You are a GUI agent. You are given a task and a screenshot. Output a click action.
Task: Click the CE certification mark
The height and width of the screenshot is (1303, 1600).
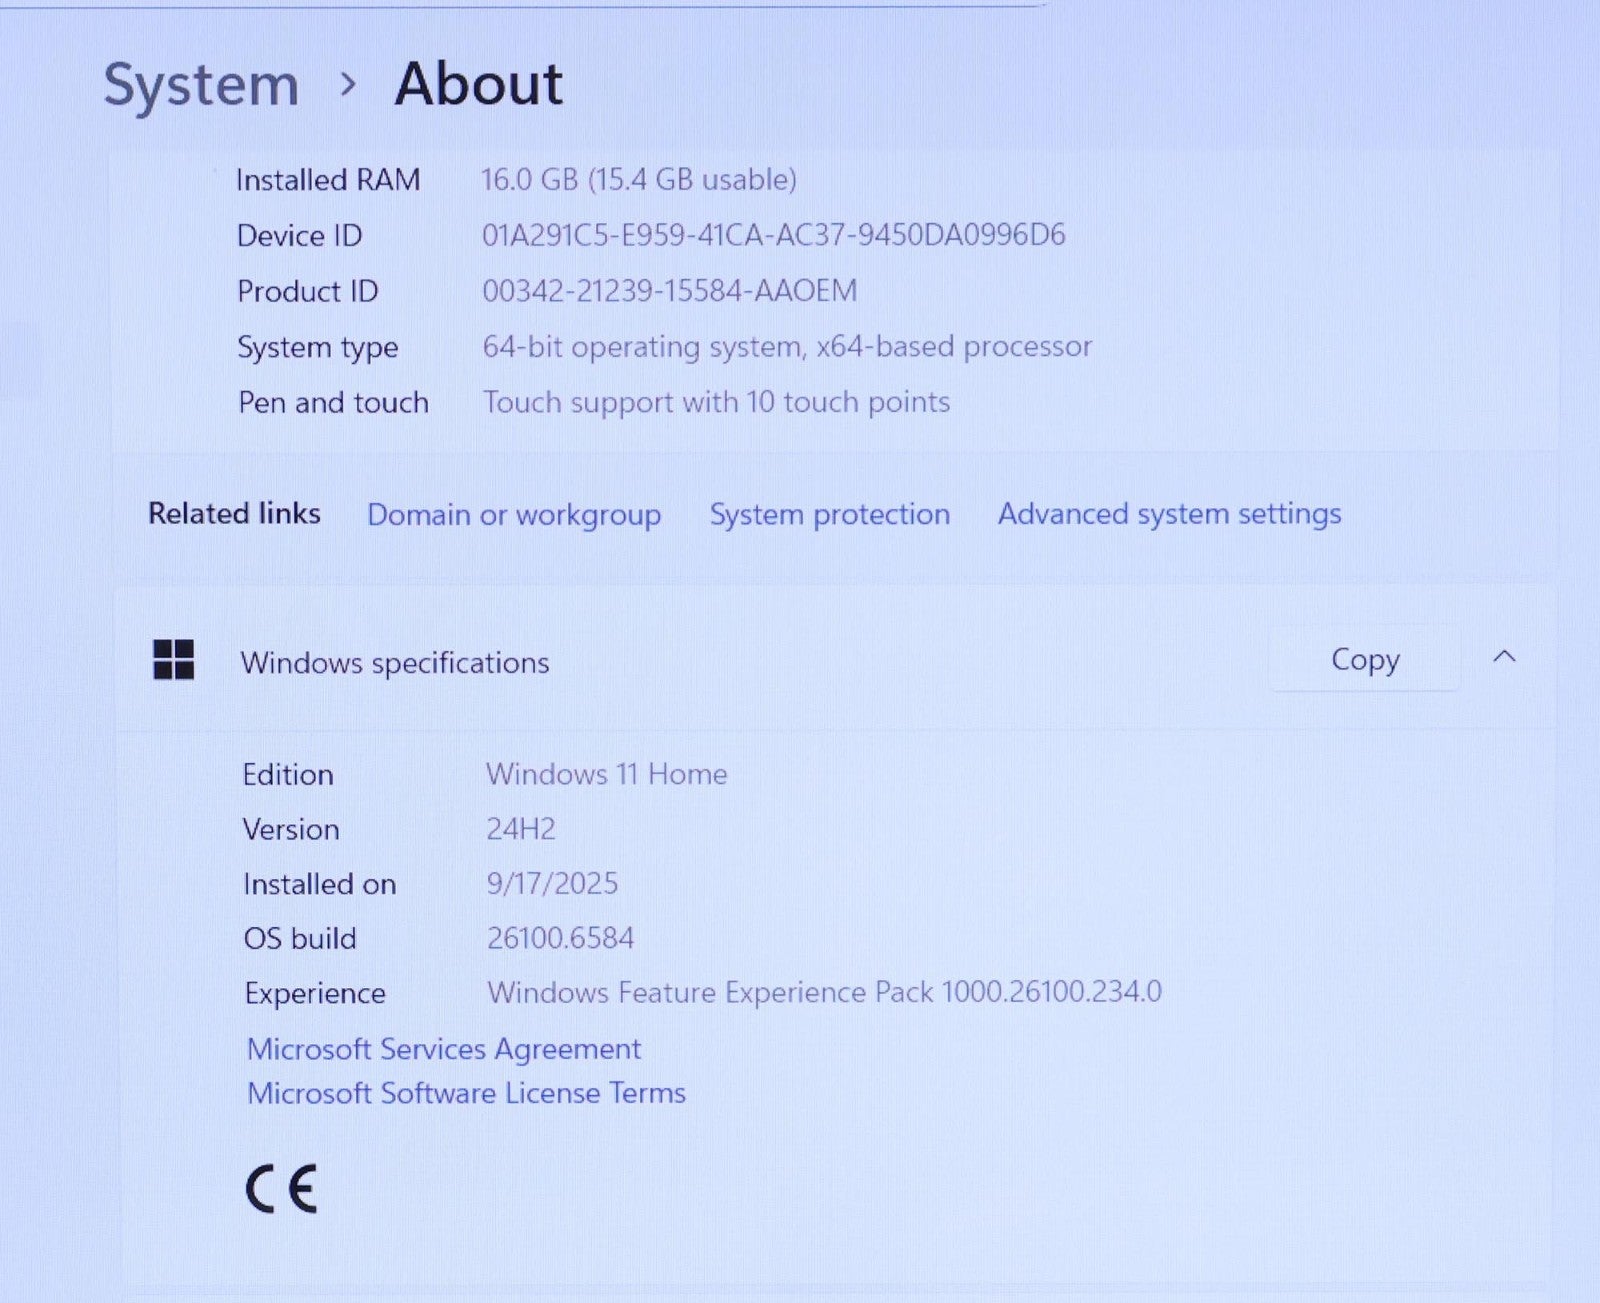[x=281, y=1189]
